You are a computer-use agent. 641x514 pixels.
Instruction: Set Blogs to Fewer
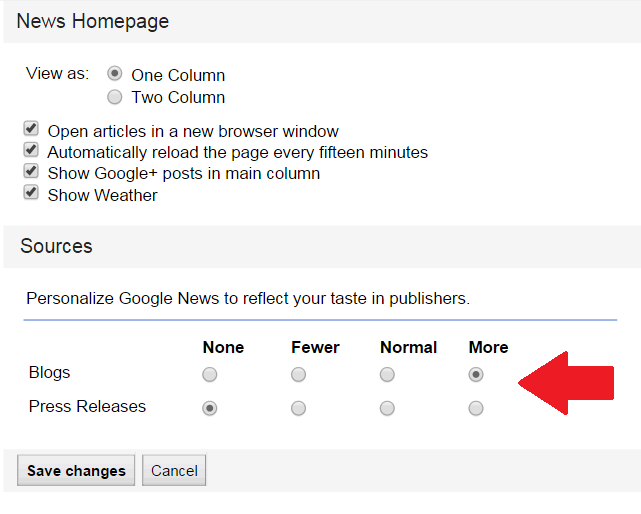tap(298, 375)
